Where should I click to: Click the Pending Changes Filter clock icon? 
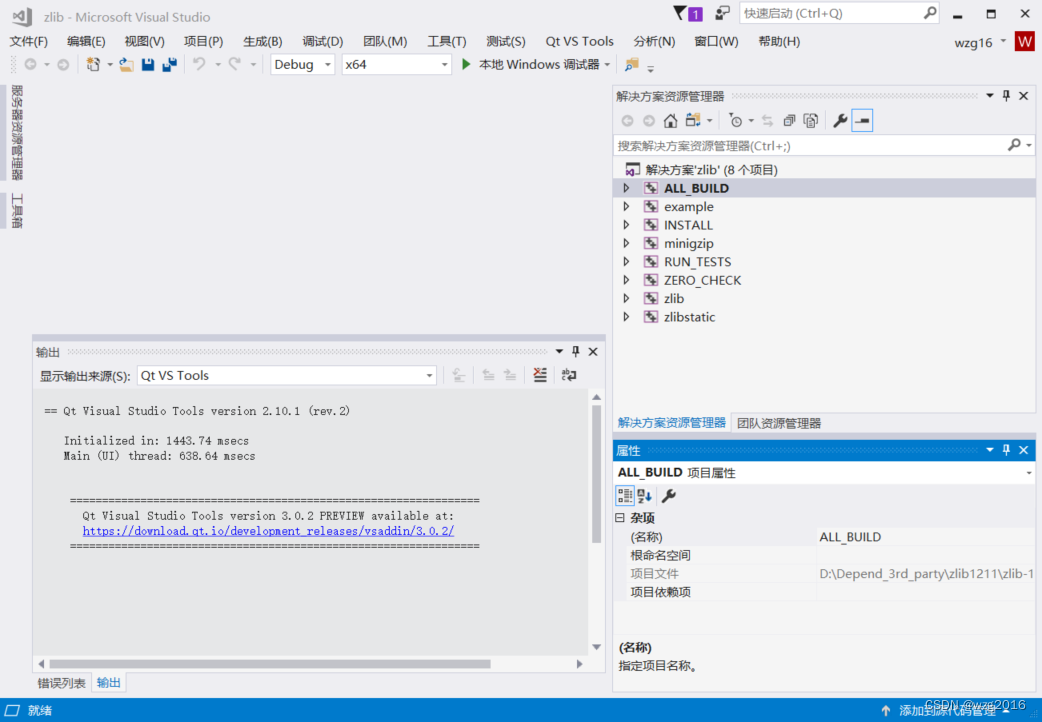[736, 120]
